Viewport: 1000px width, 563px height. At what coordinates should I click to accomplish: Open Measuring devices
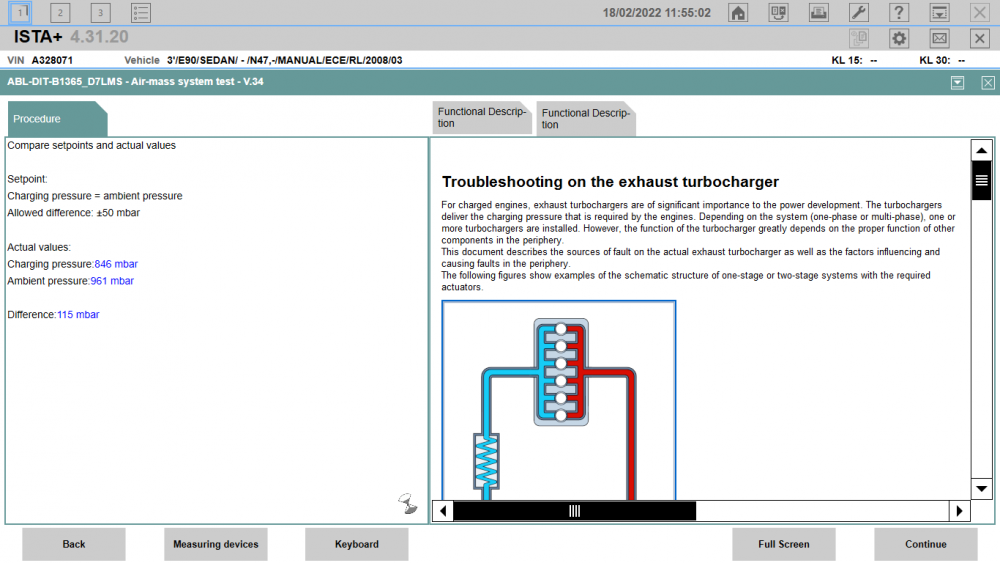[216, 544]
